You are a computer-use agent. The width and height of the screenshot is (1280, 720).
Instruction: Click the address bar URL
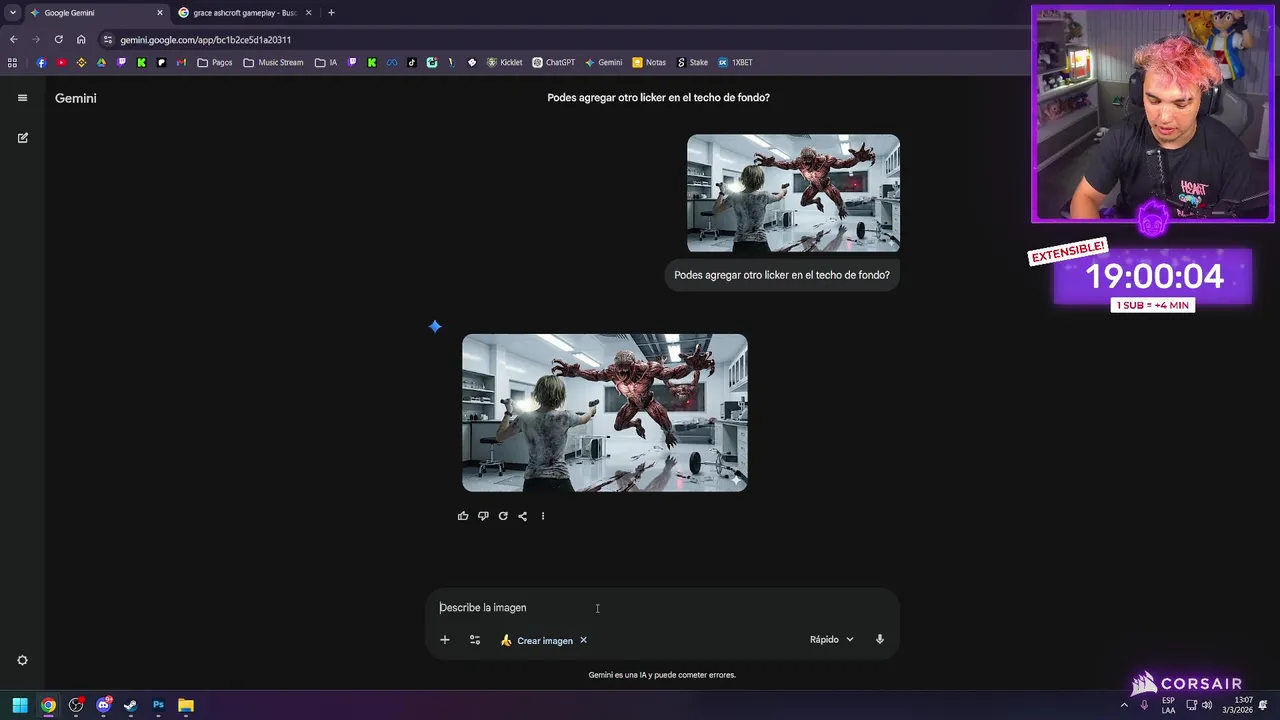click(x=206, y=40)
